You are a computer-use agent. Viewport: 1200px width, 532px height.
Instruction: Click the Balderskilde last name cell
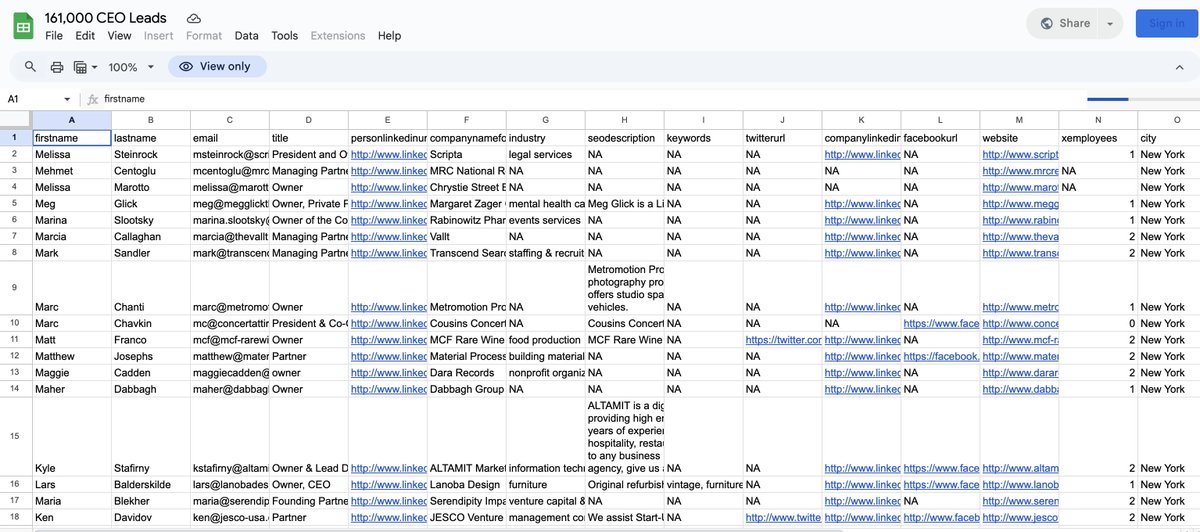coord(150,484)
